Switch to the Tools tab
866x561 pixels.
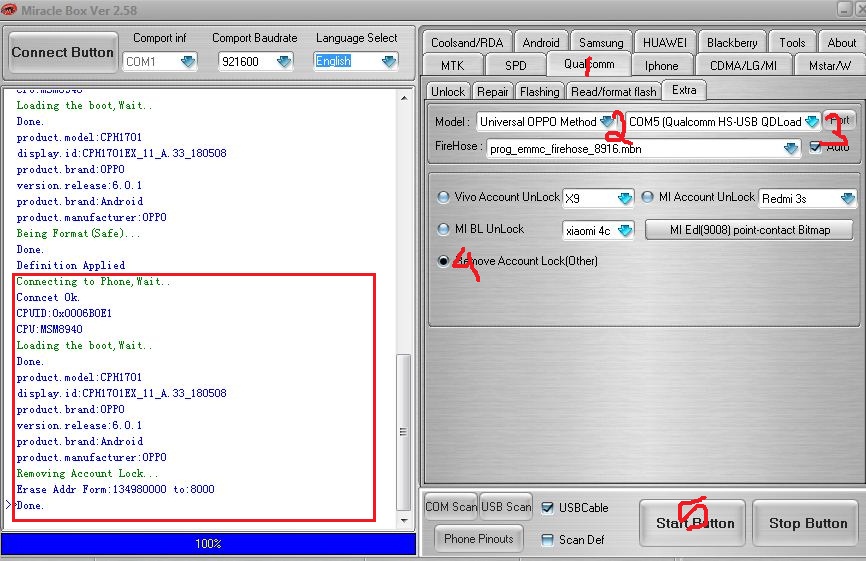point(792,43)
